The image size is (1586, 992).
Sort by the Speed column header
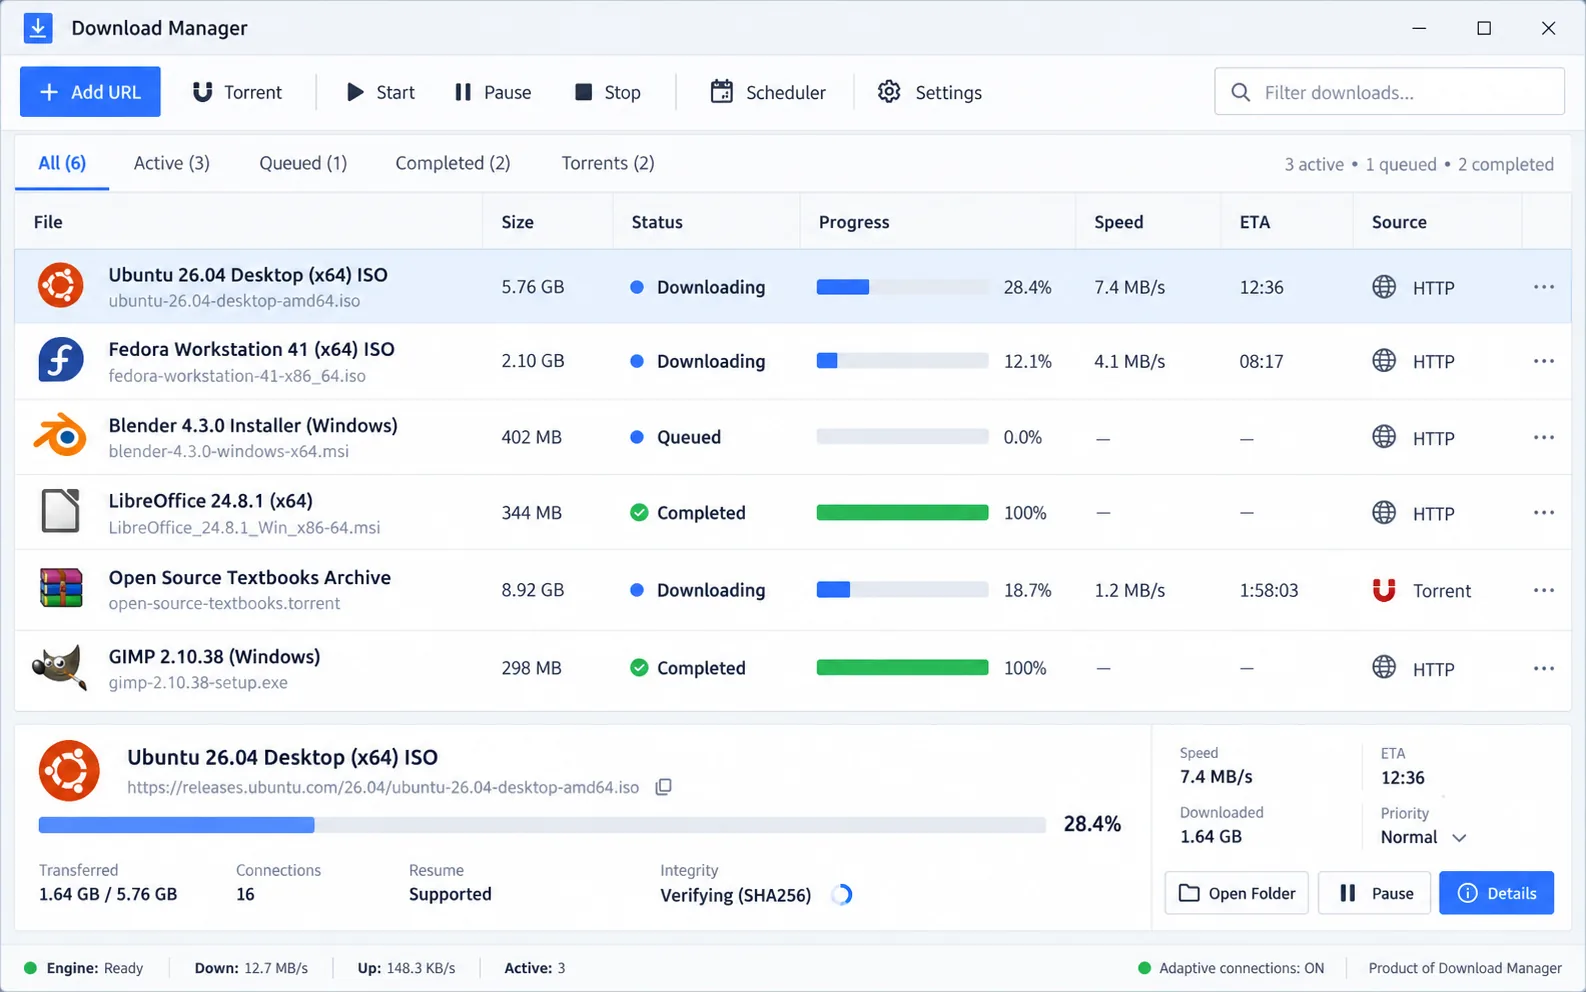1118,222
